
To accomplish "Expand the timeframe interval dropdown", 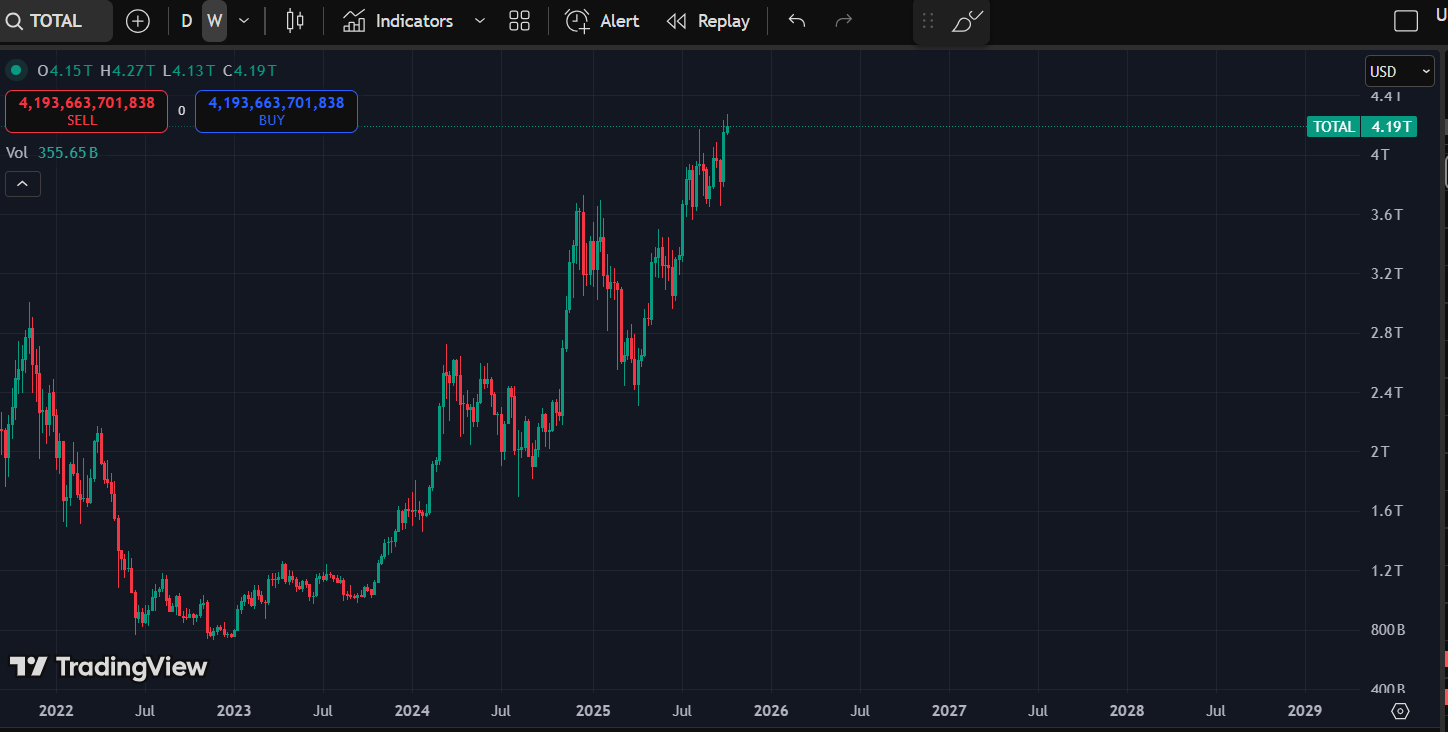I will [x=244, y=21].
